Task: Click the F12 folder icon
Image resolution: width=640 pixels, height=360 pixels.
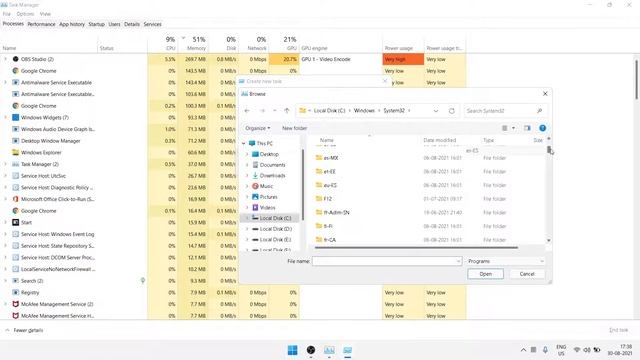Action: click(x=319, y=199)
